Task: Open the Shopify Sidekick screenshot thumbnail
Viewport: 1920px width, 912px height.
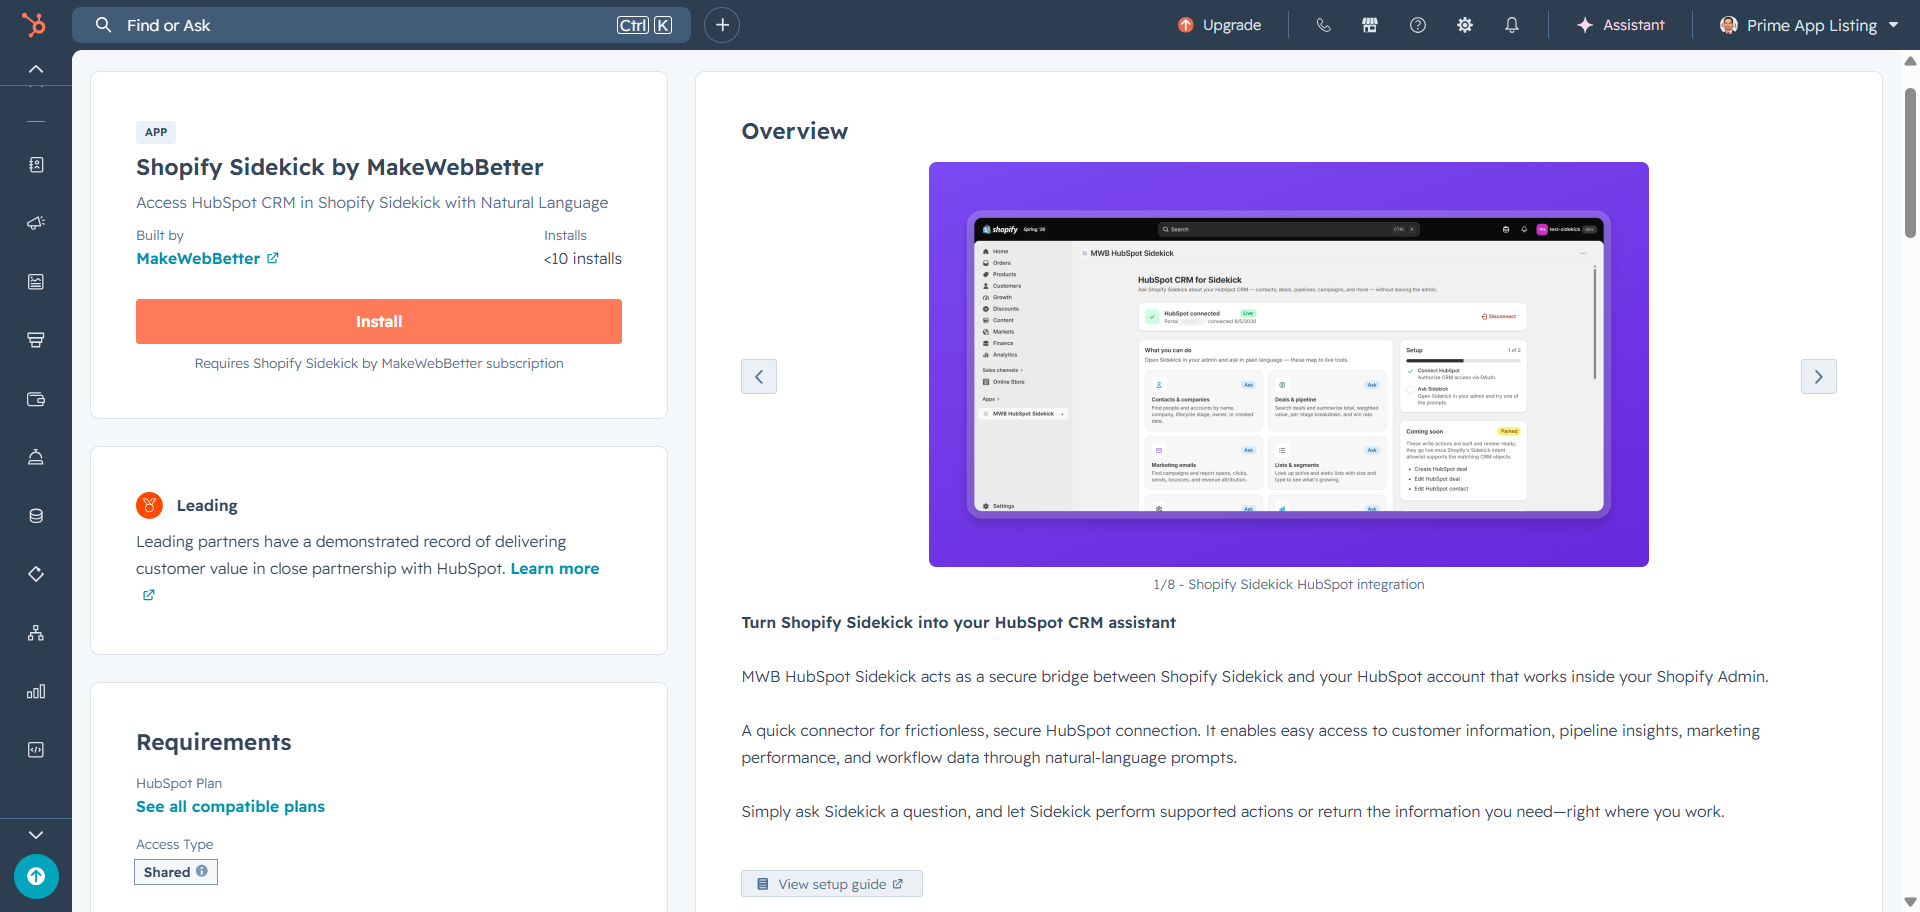Action: (x=1288, y=364)
